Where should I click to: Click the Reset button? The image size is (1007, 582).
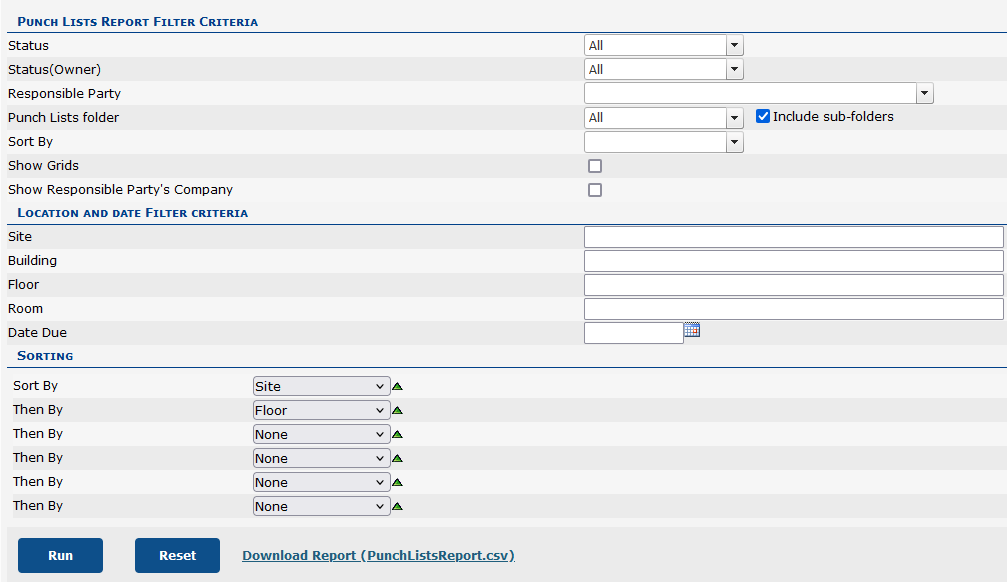(177, 555)
